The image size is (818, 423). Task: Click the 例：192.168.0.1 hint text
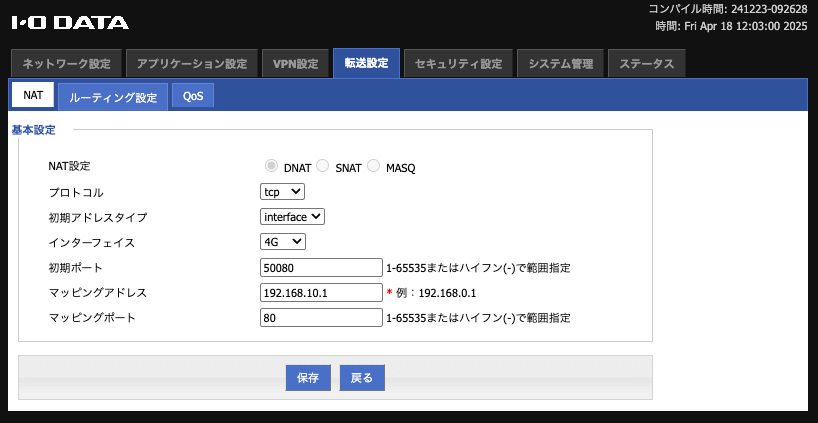[x=436, y=293]
